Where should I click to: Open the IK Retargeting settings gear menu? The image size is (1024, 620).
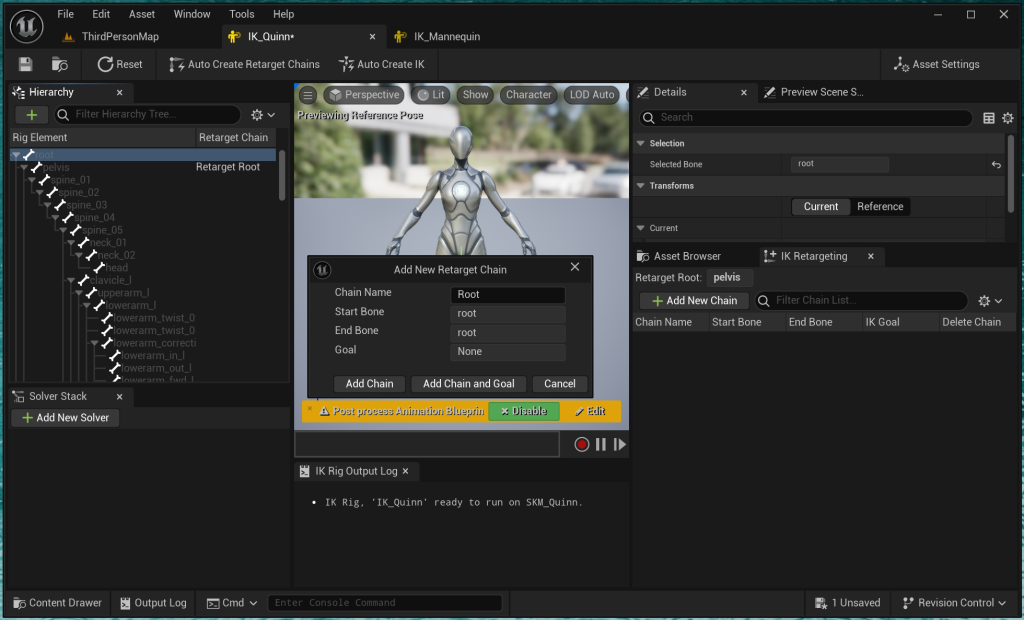tap(990, 301)
